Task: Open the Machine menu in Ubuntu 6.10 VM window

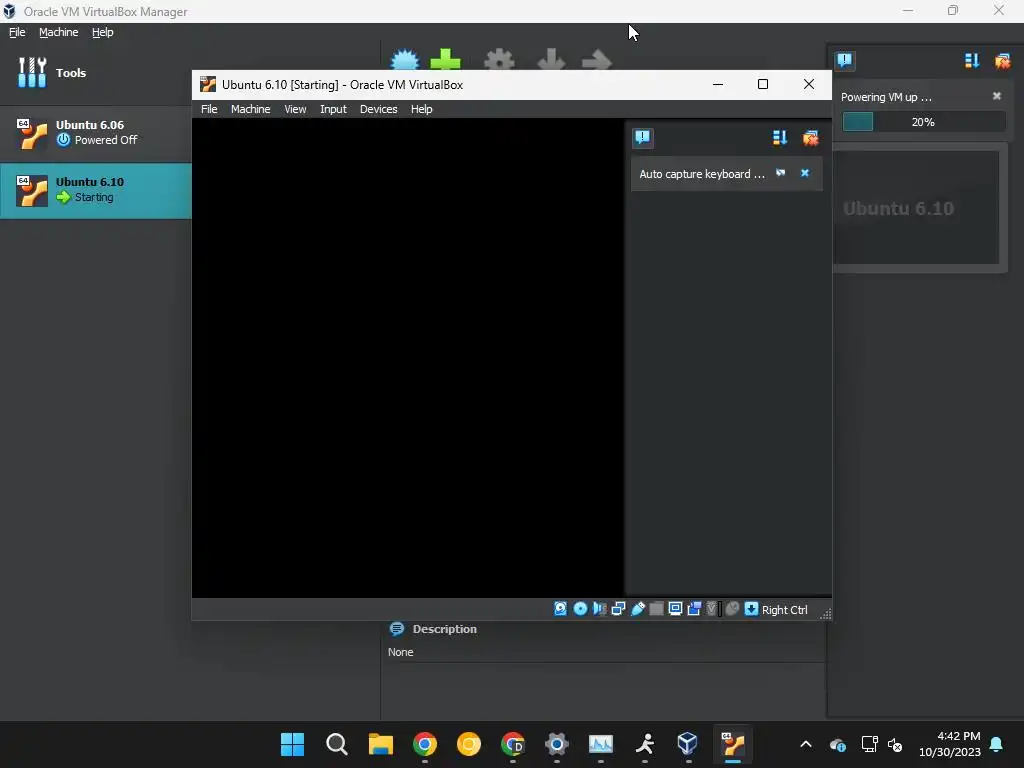Action: [x=250, y=109]
